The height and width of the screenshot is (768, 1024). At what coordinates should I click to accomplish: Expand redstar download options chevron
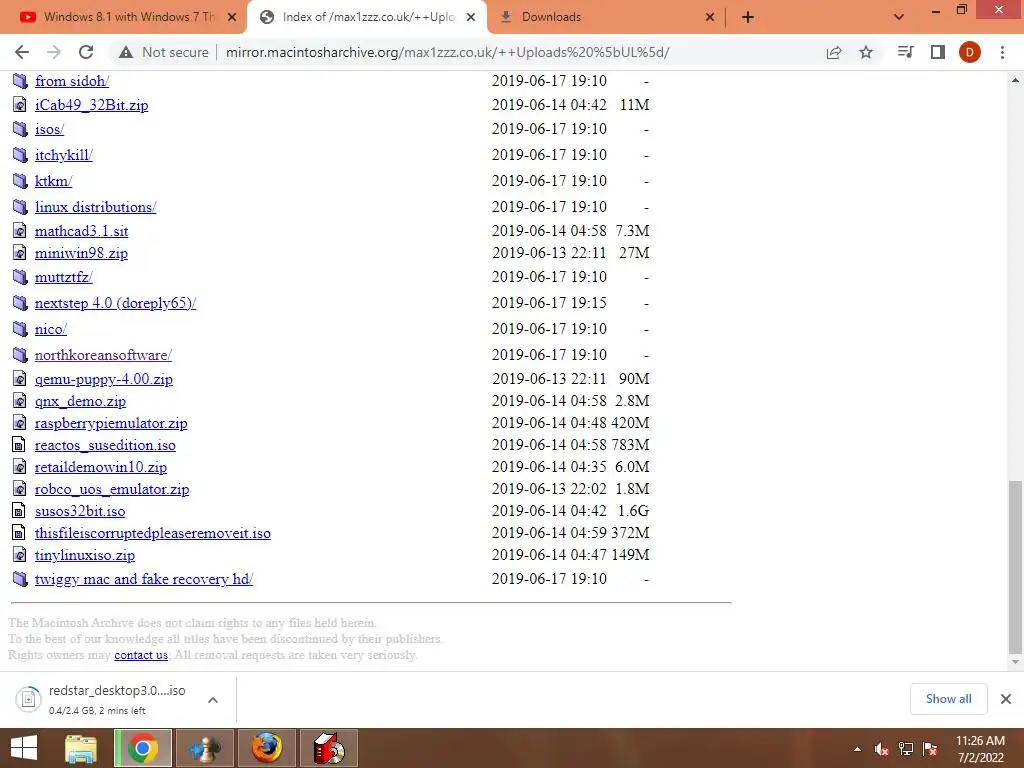(x=213, y=700)
